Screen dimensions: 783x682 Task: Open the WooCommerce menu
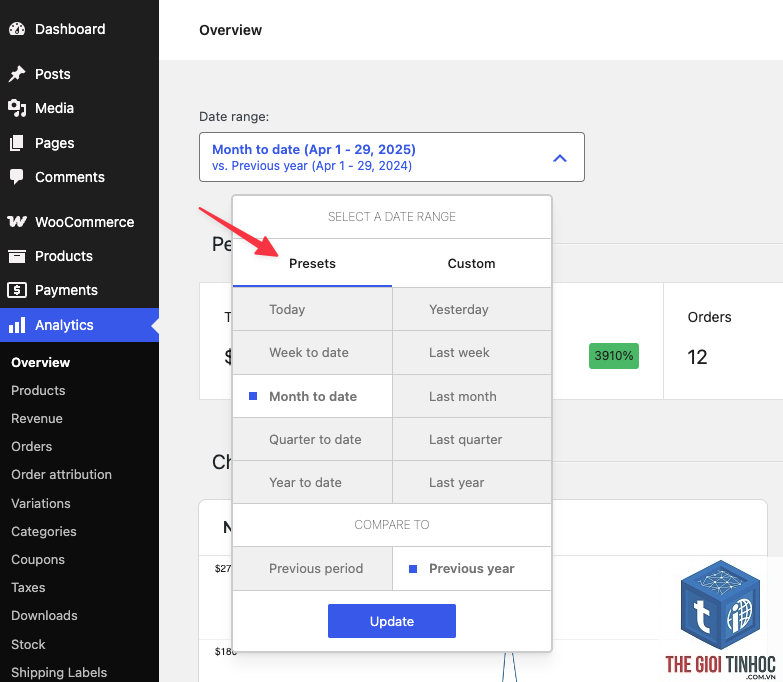[79, 222]
